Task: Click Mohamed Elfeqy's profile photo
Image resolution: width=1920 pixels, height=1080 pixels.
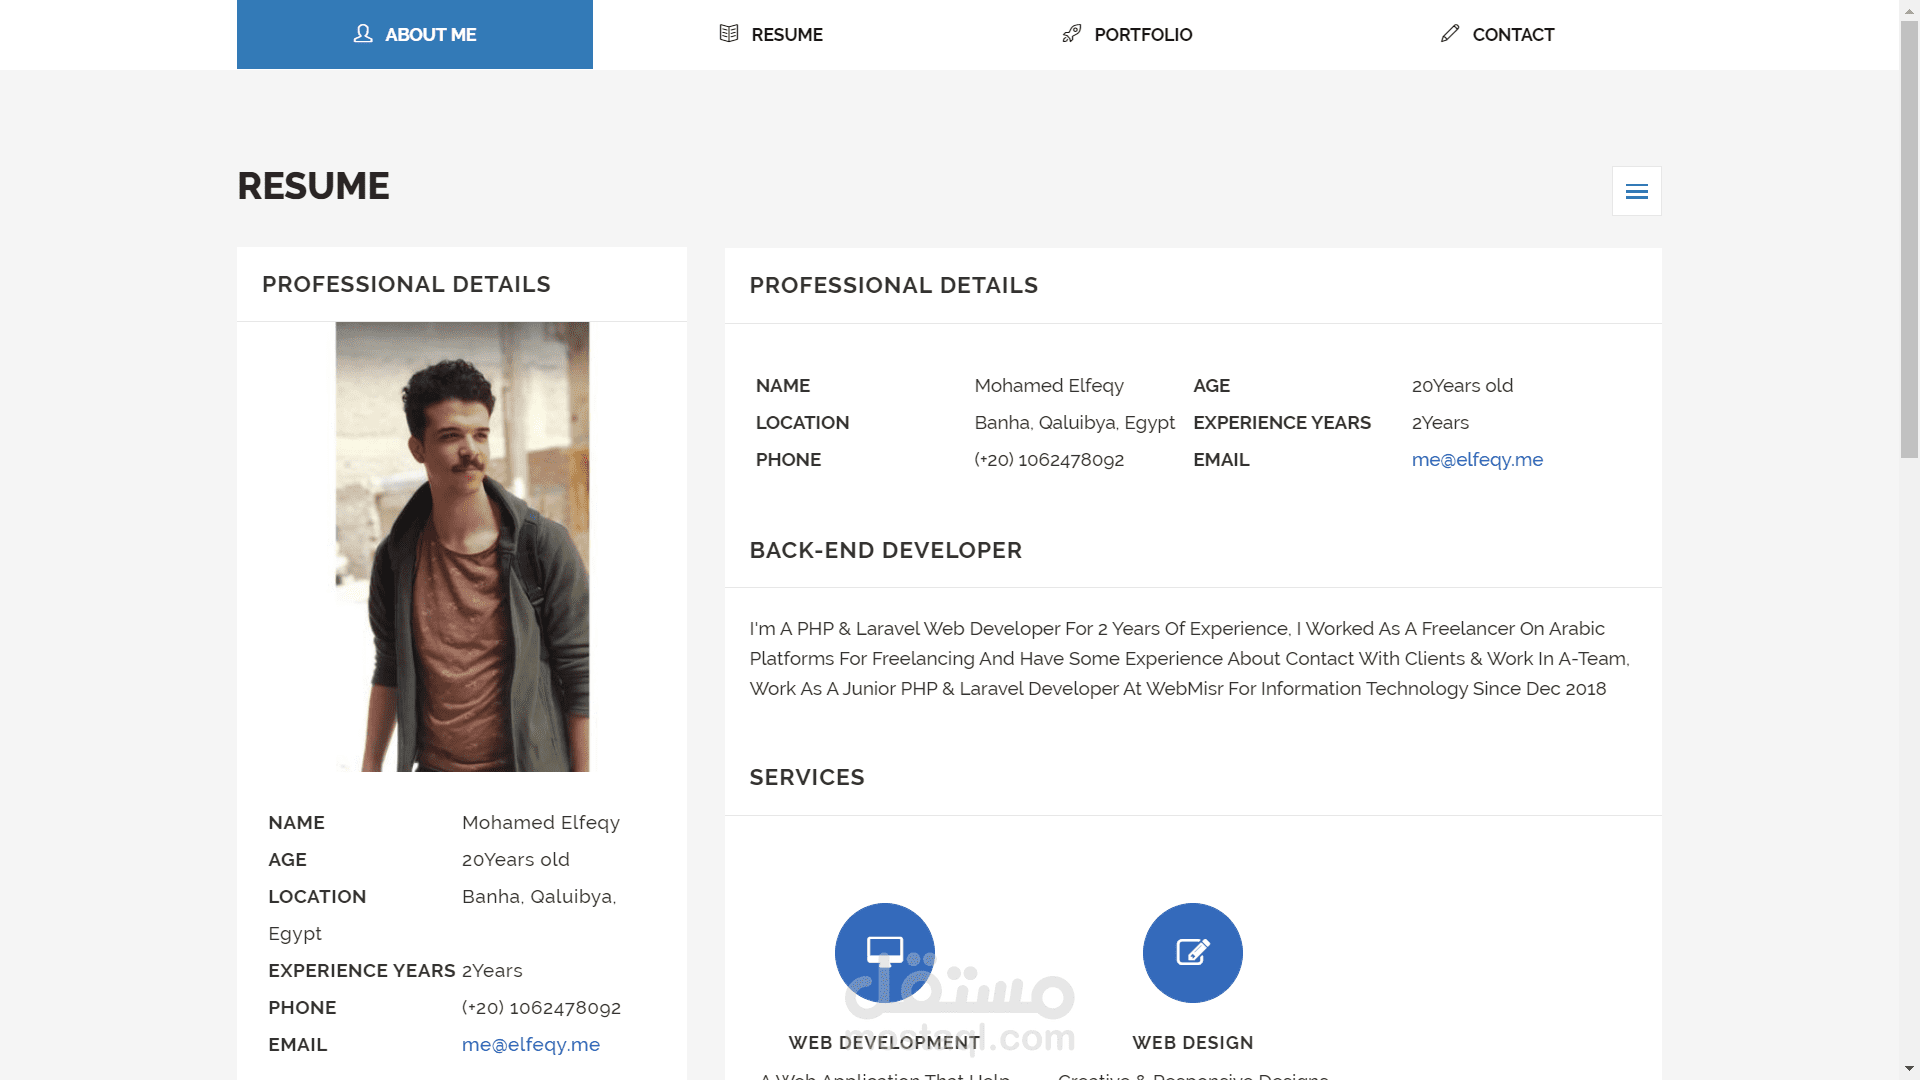Action: coord(462,546)
